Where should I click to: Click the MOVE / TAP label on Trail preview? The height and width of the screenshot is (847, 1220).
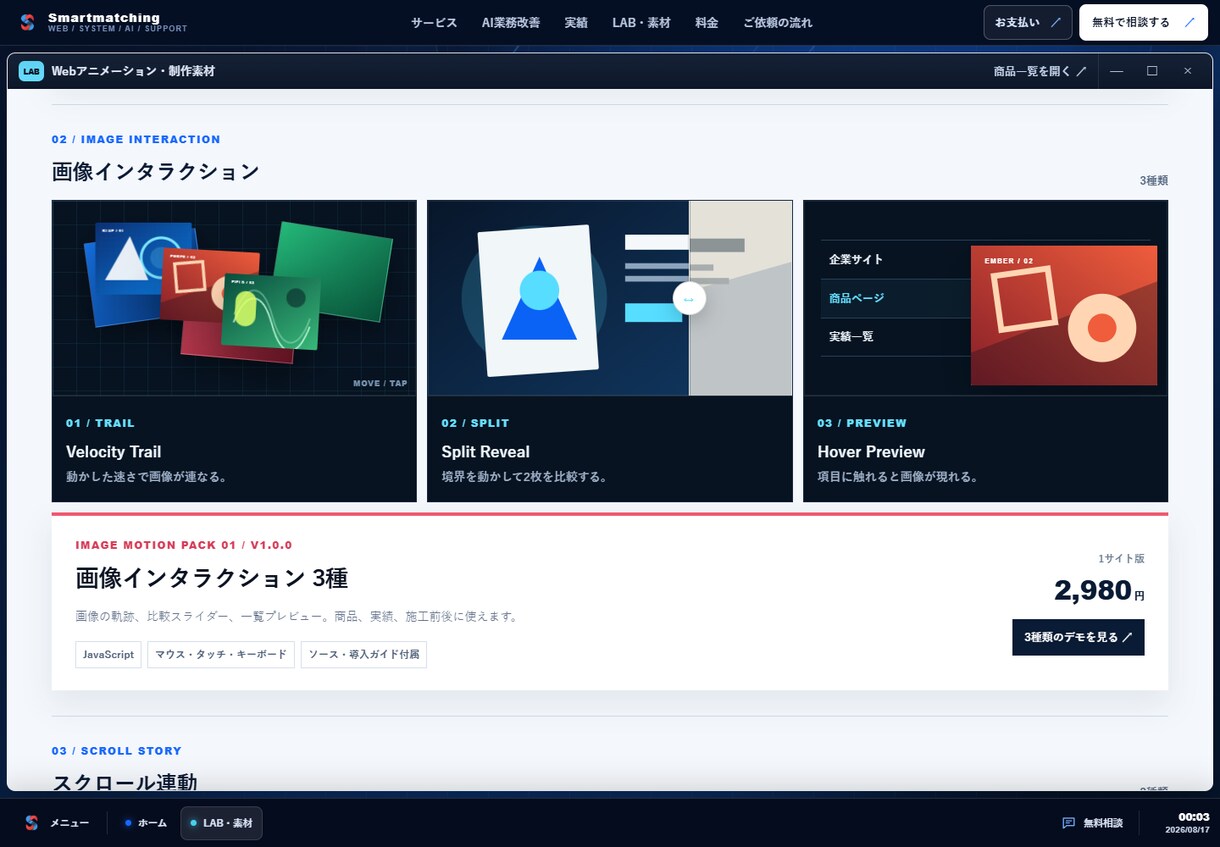pos(380,383)
